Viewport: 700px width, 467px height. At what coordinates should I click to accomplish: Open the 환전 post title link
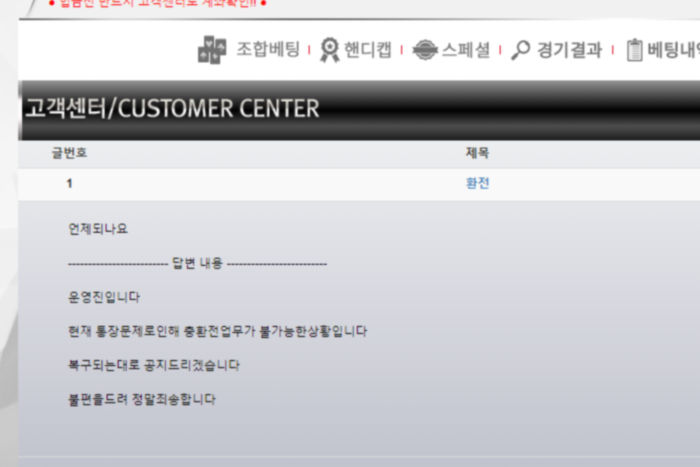click(478, 183)
